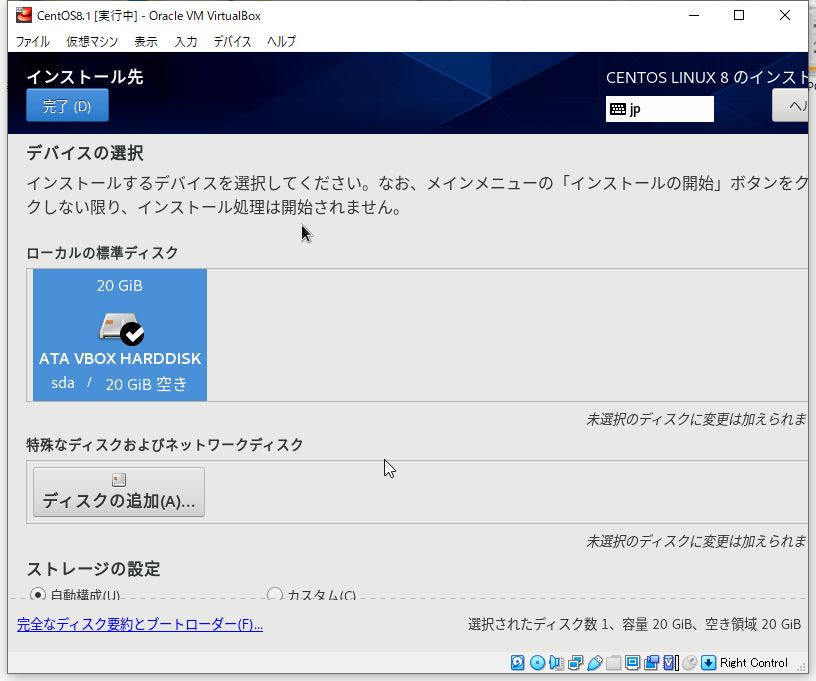Click the mouse integration status icon
Screen dimensions: 816x681
pyautogui.click(x=690, y=662)
